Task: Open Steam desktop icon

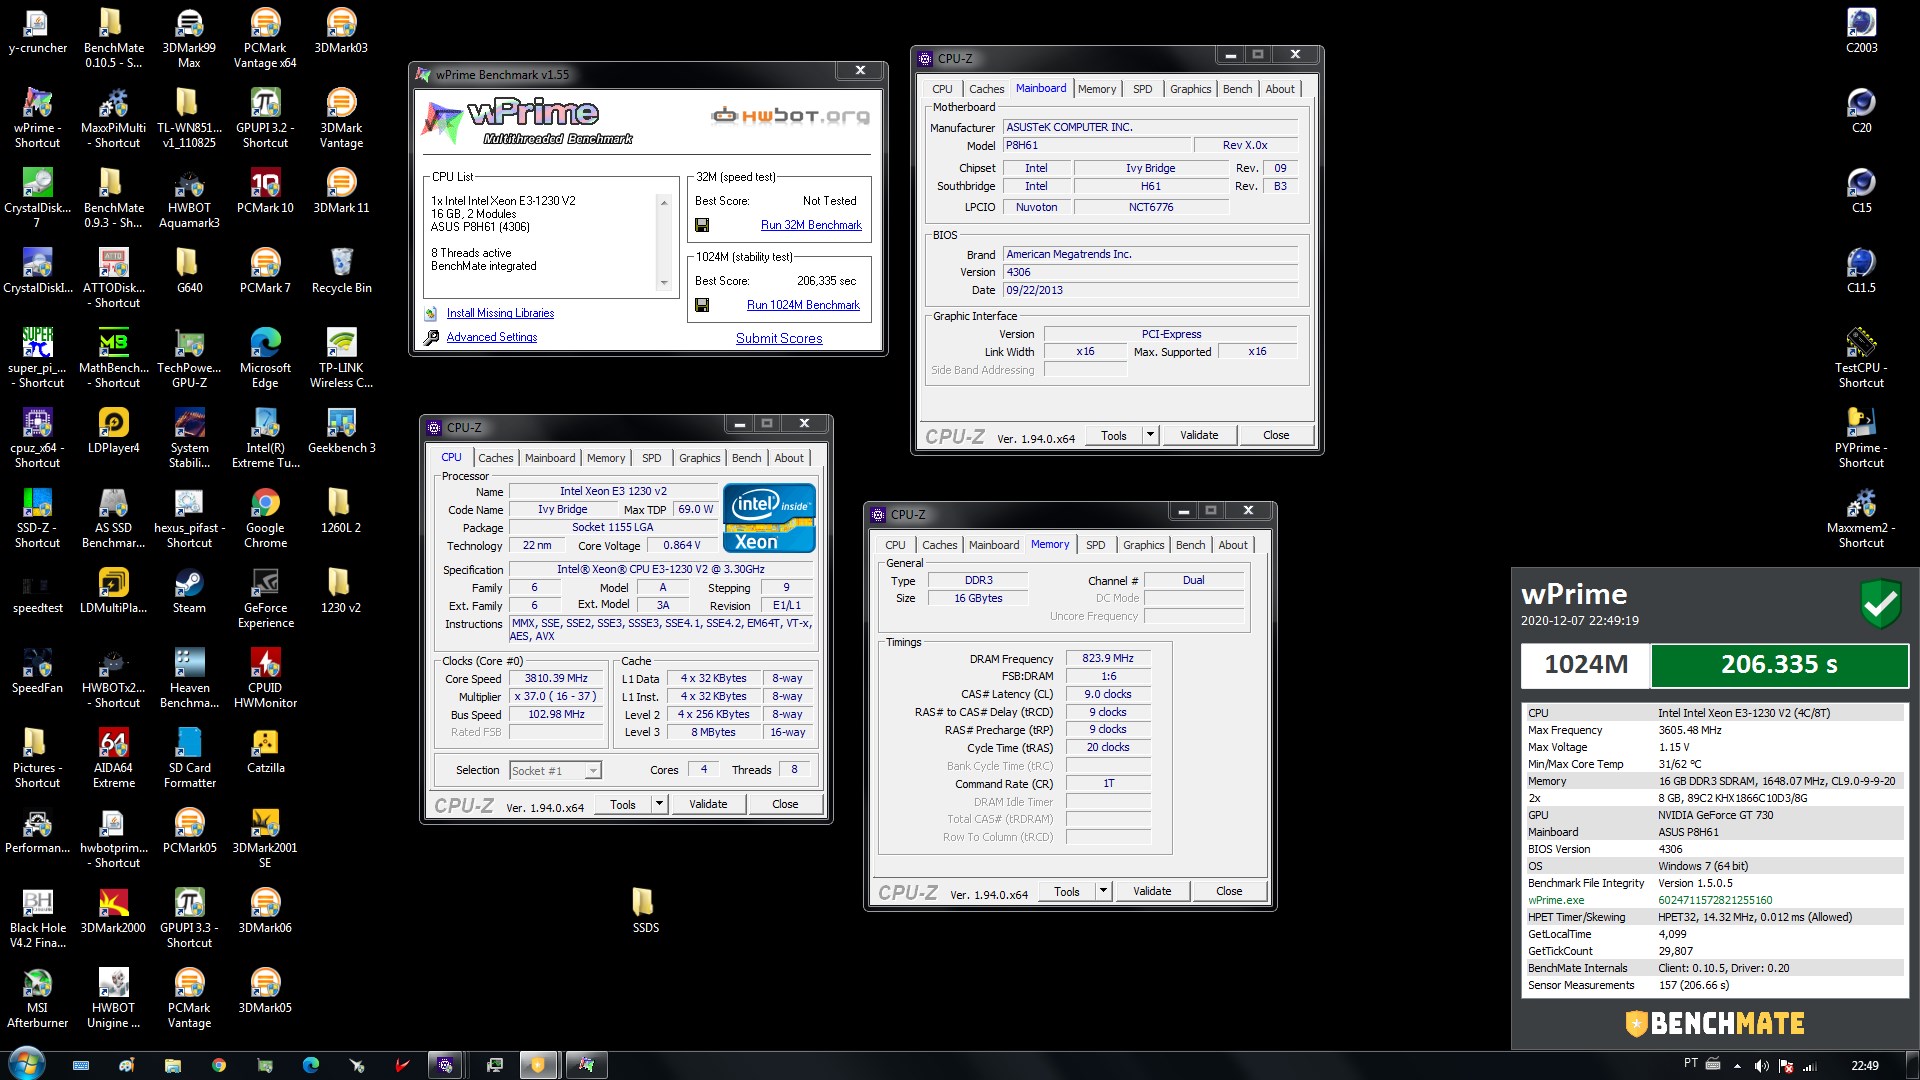Action: [x=189, y=592]
